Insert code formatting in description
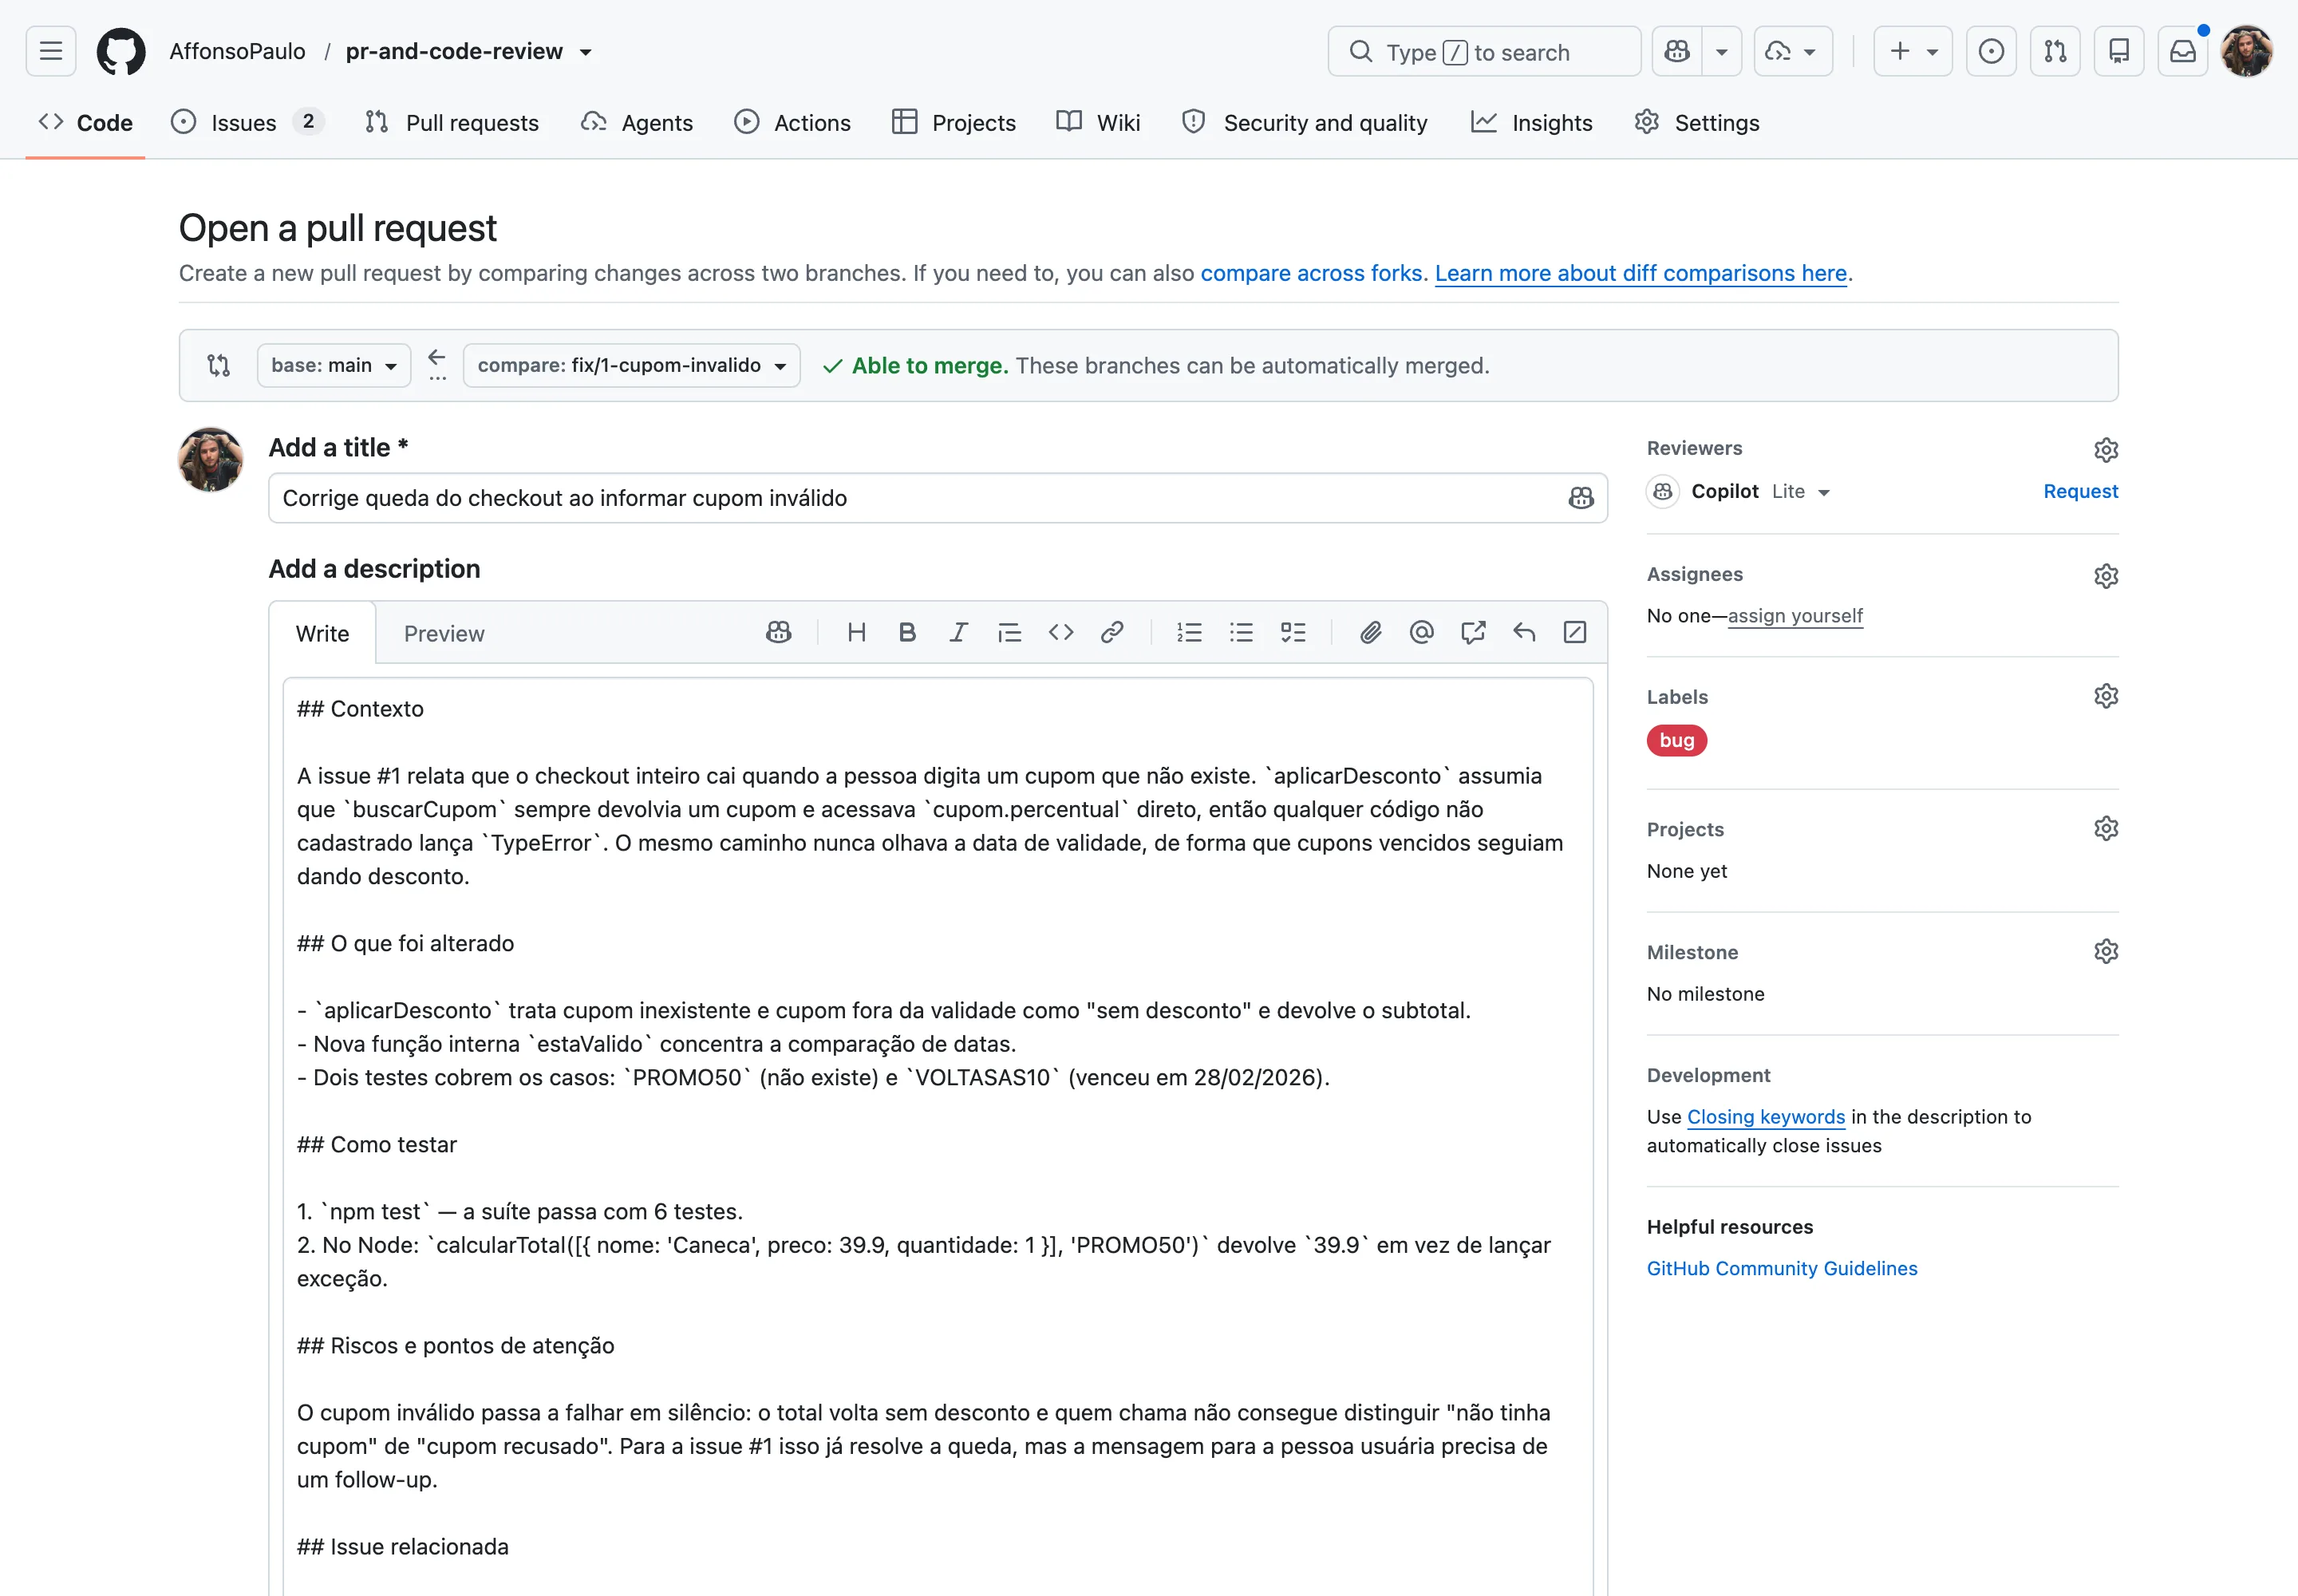This screenshot has width=2298, height=1596. pyautogui.click(x=1061, y=632)
